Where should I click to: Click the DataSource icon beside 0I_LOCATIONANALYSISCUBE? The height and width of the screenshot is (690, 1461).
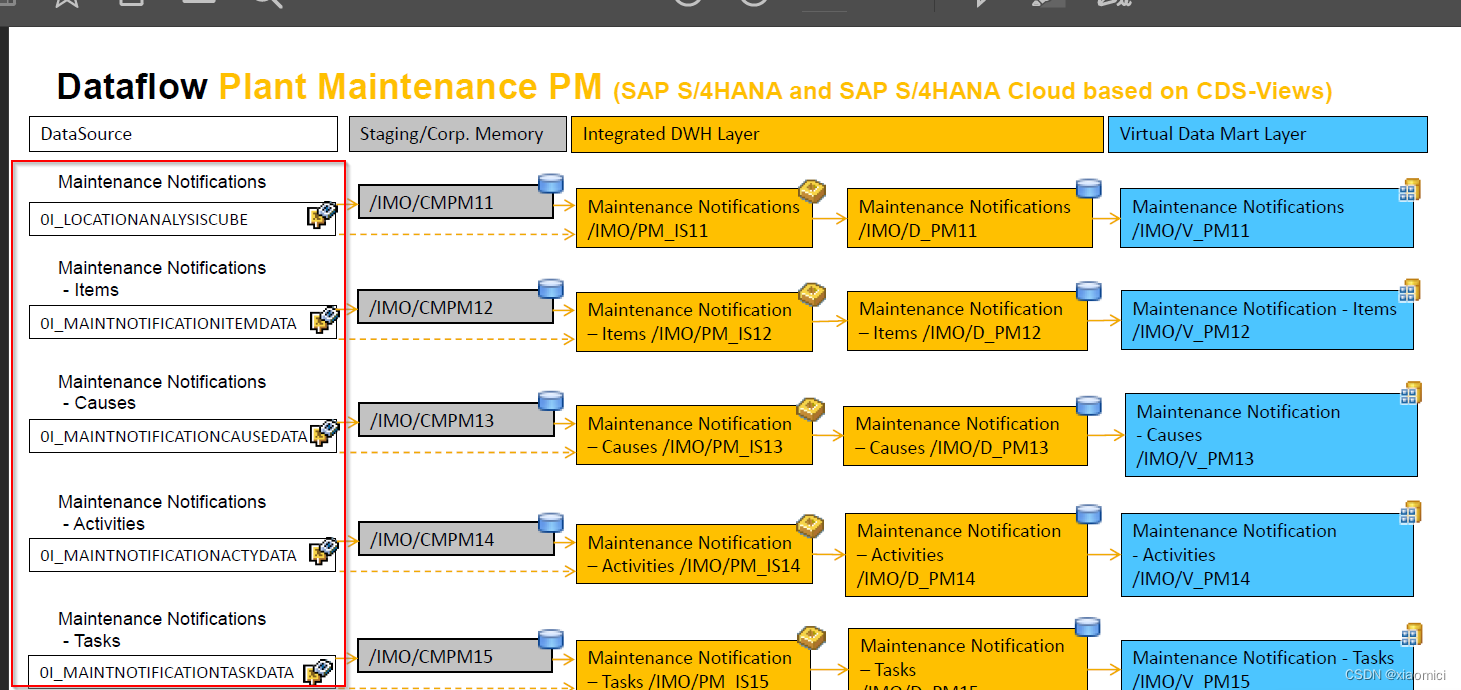click(323, 215)
